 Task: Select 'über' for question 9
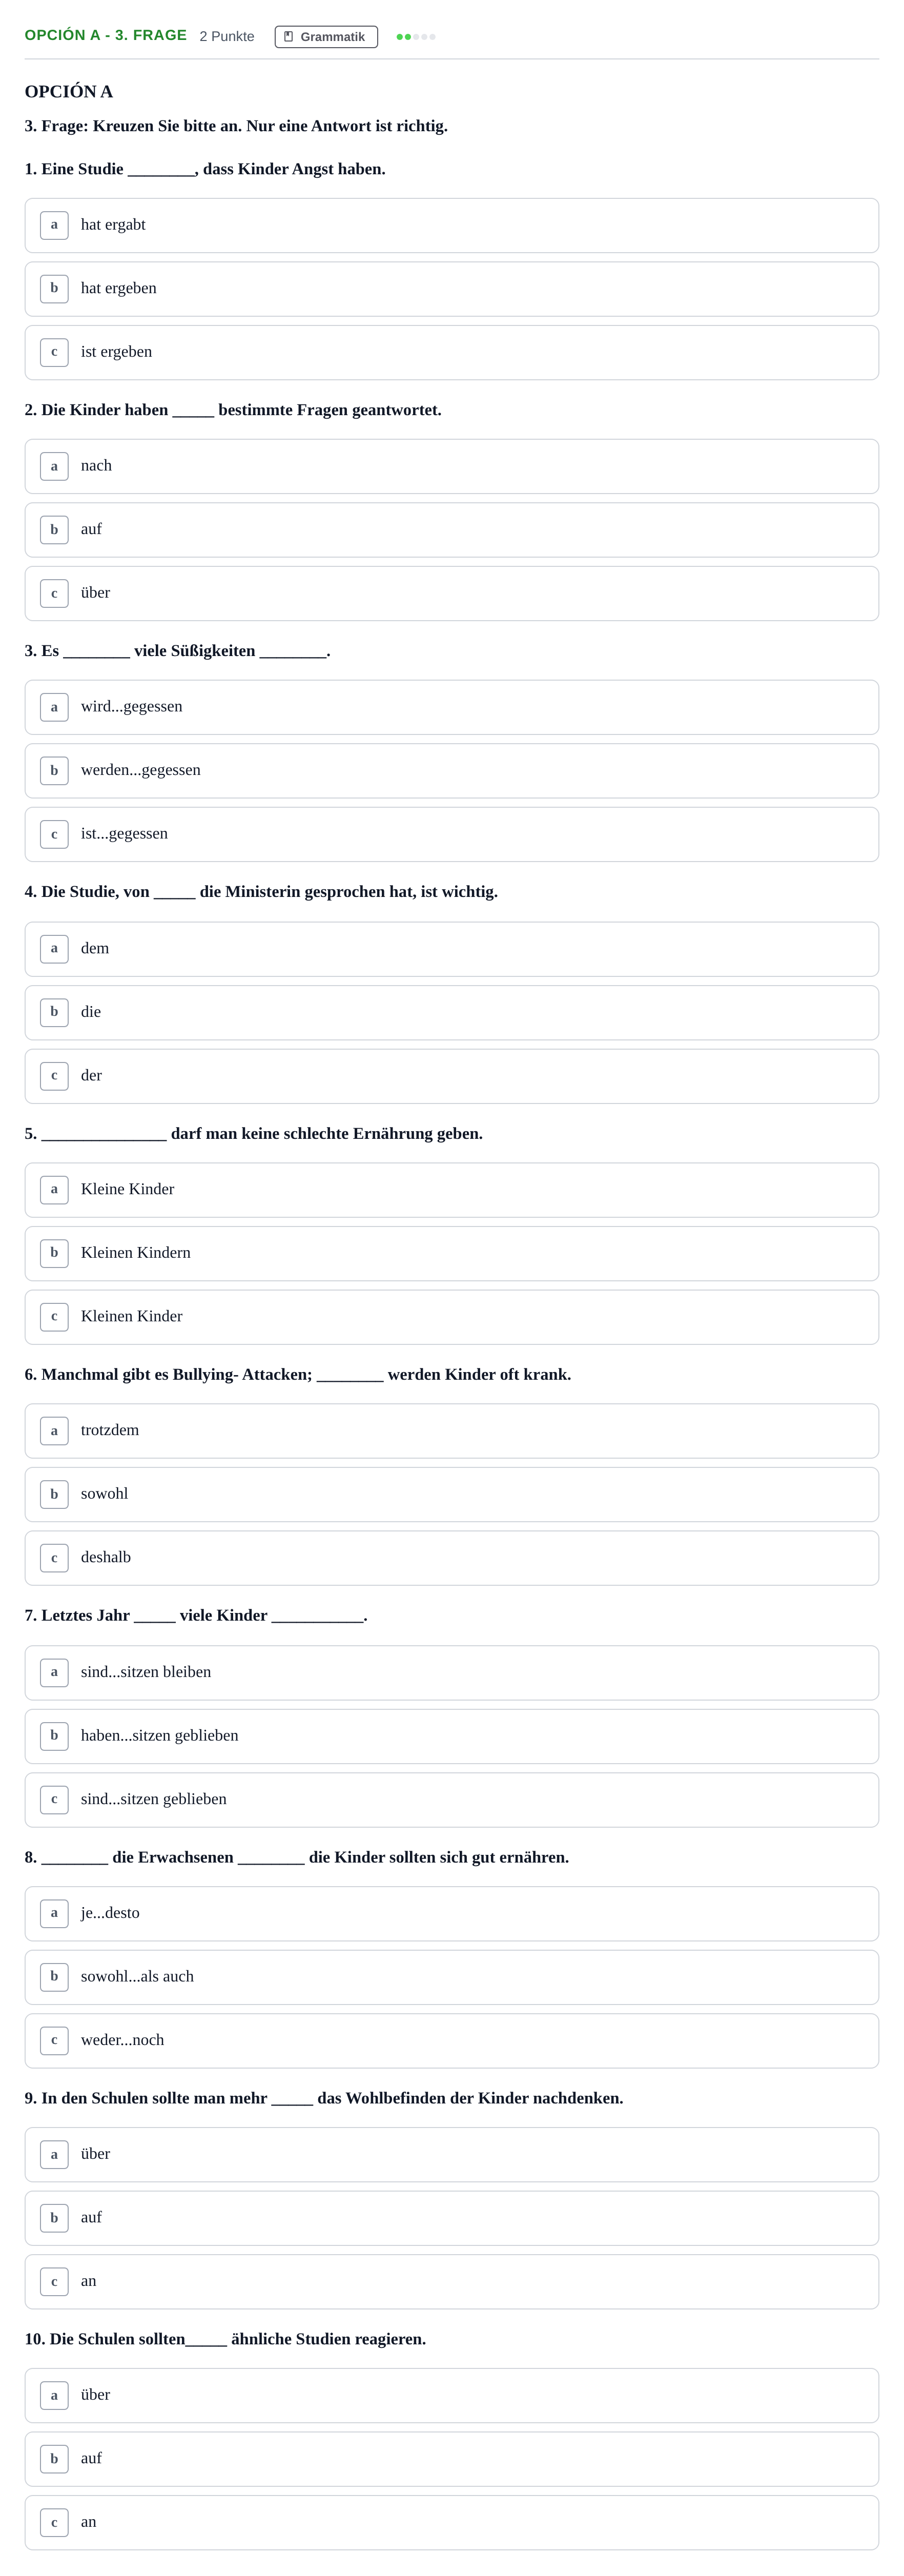click(x=452, y=2154)
